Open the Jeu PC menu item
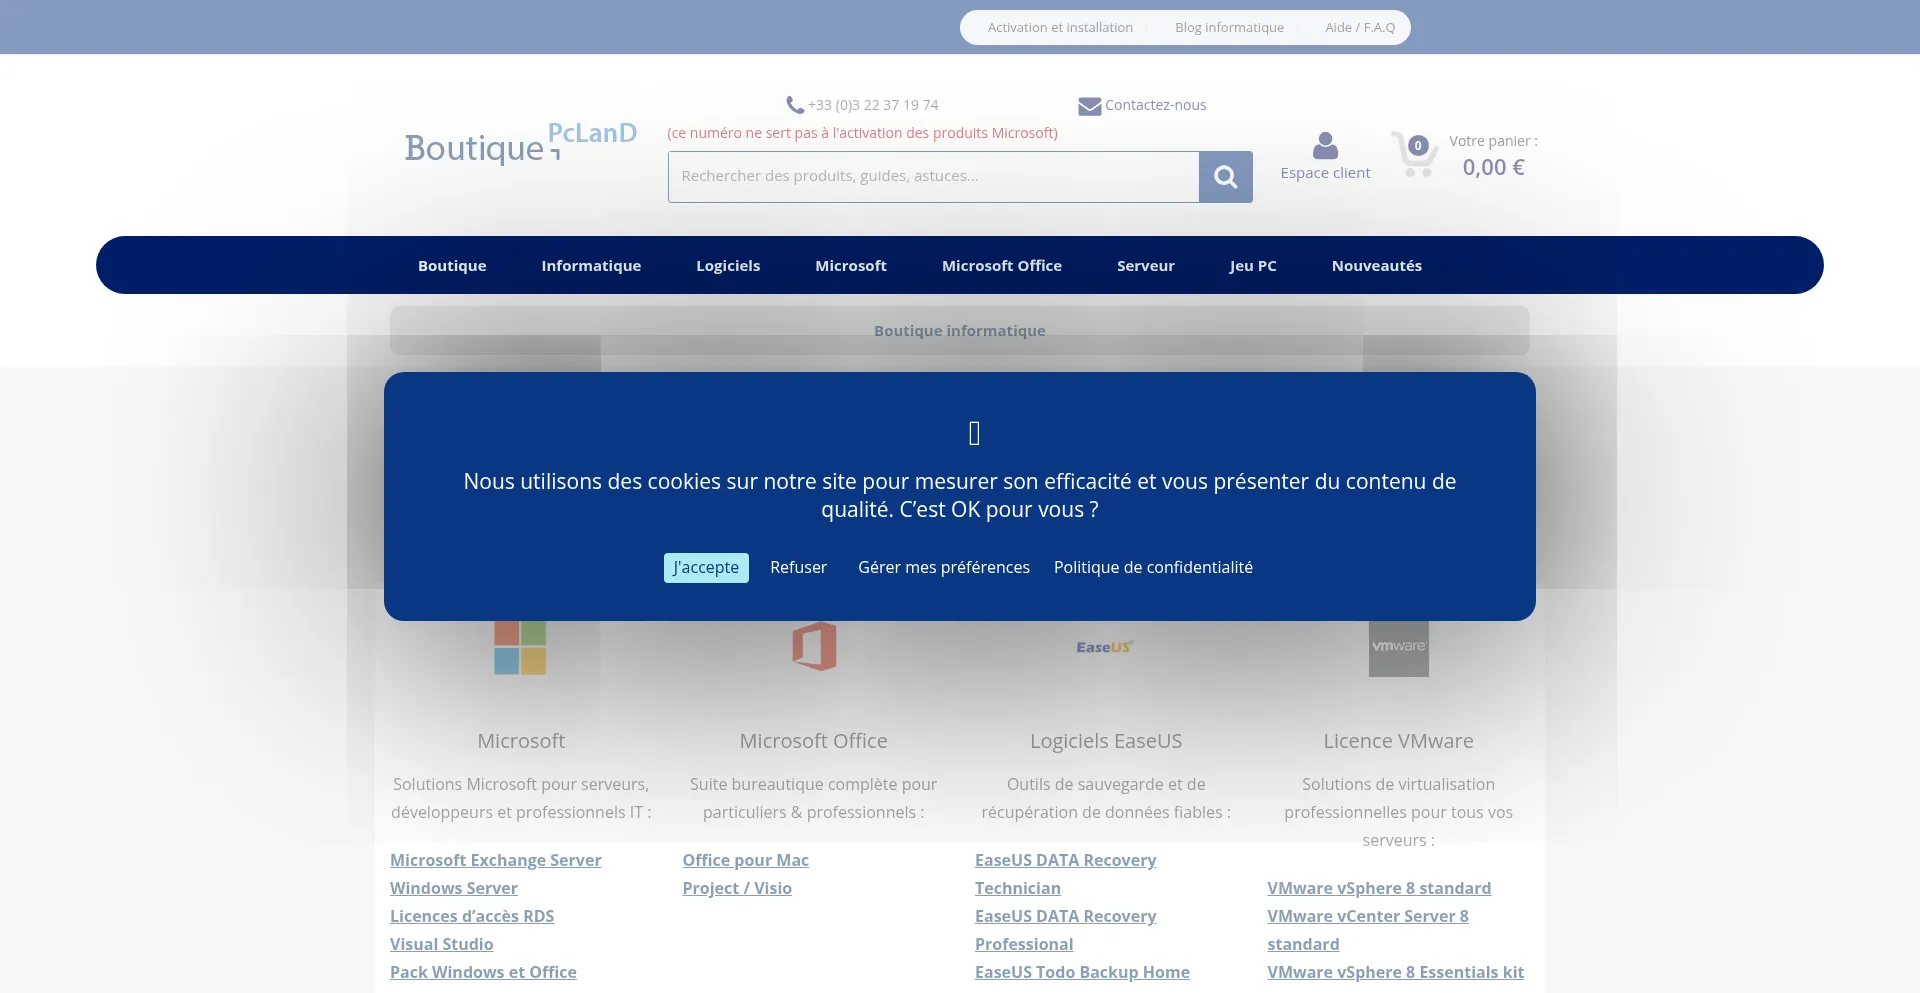 point(1253,266)
